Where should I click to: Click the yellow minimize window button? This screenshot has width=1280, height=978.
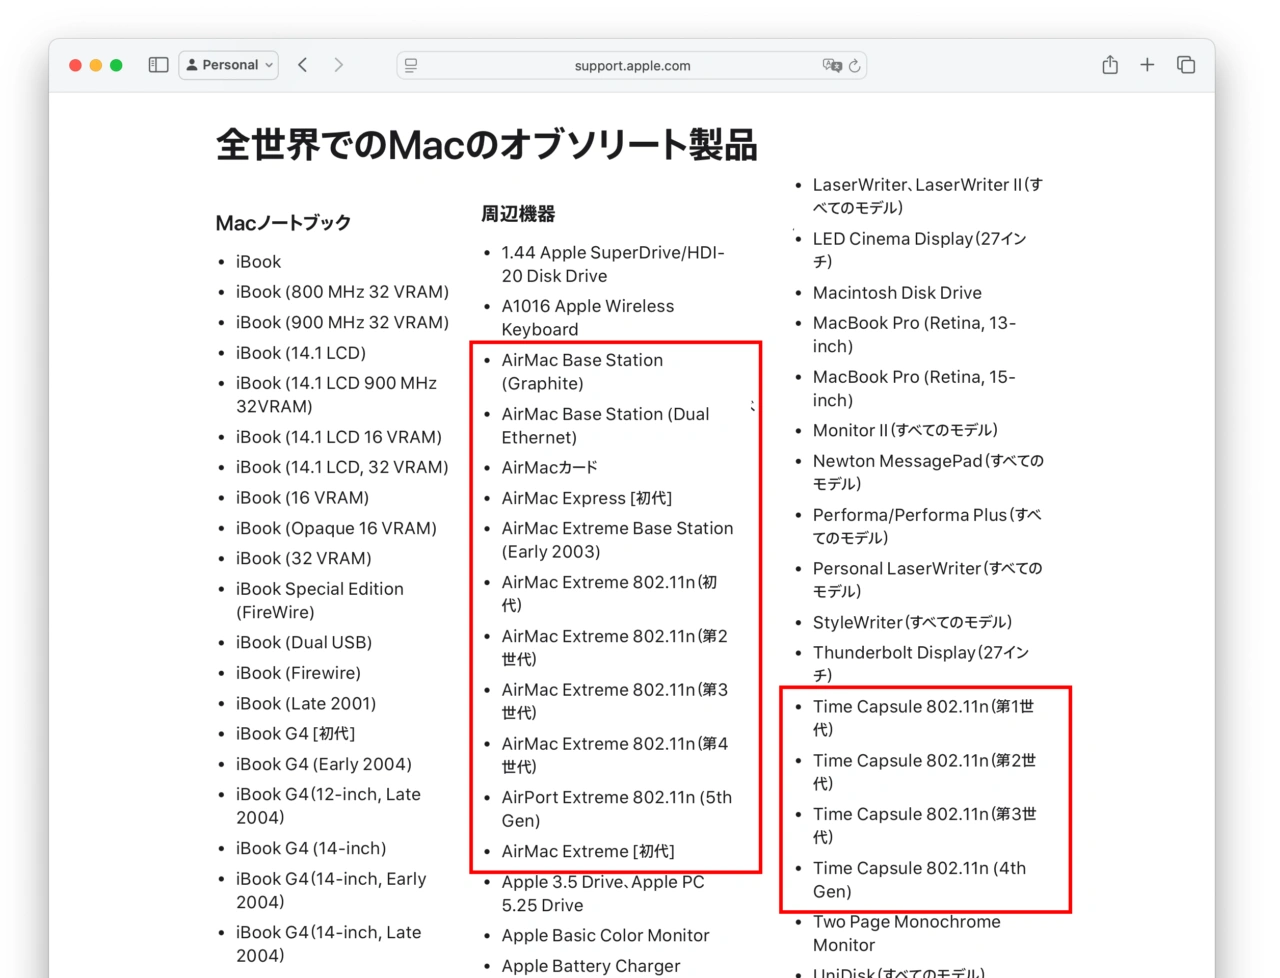(x=96, y=65)
